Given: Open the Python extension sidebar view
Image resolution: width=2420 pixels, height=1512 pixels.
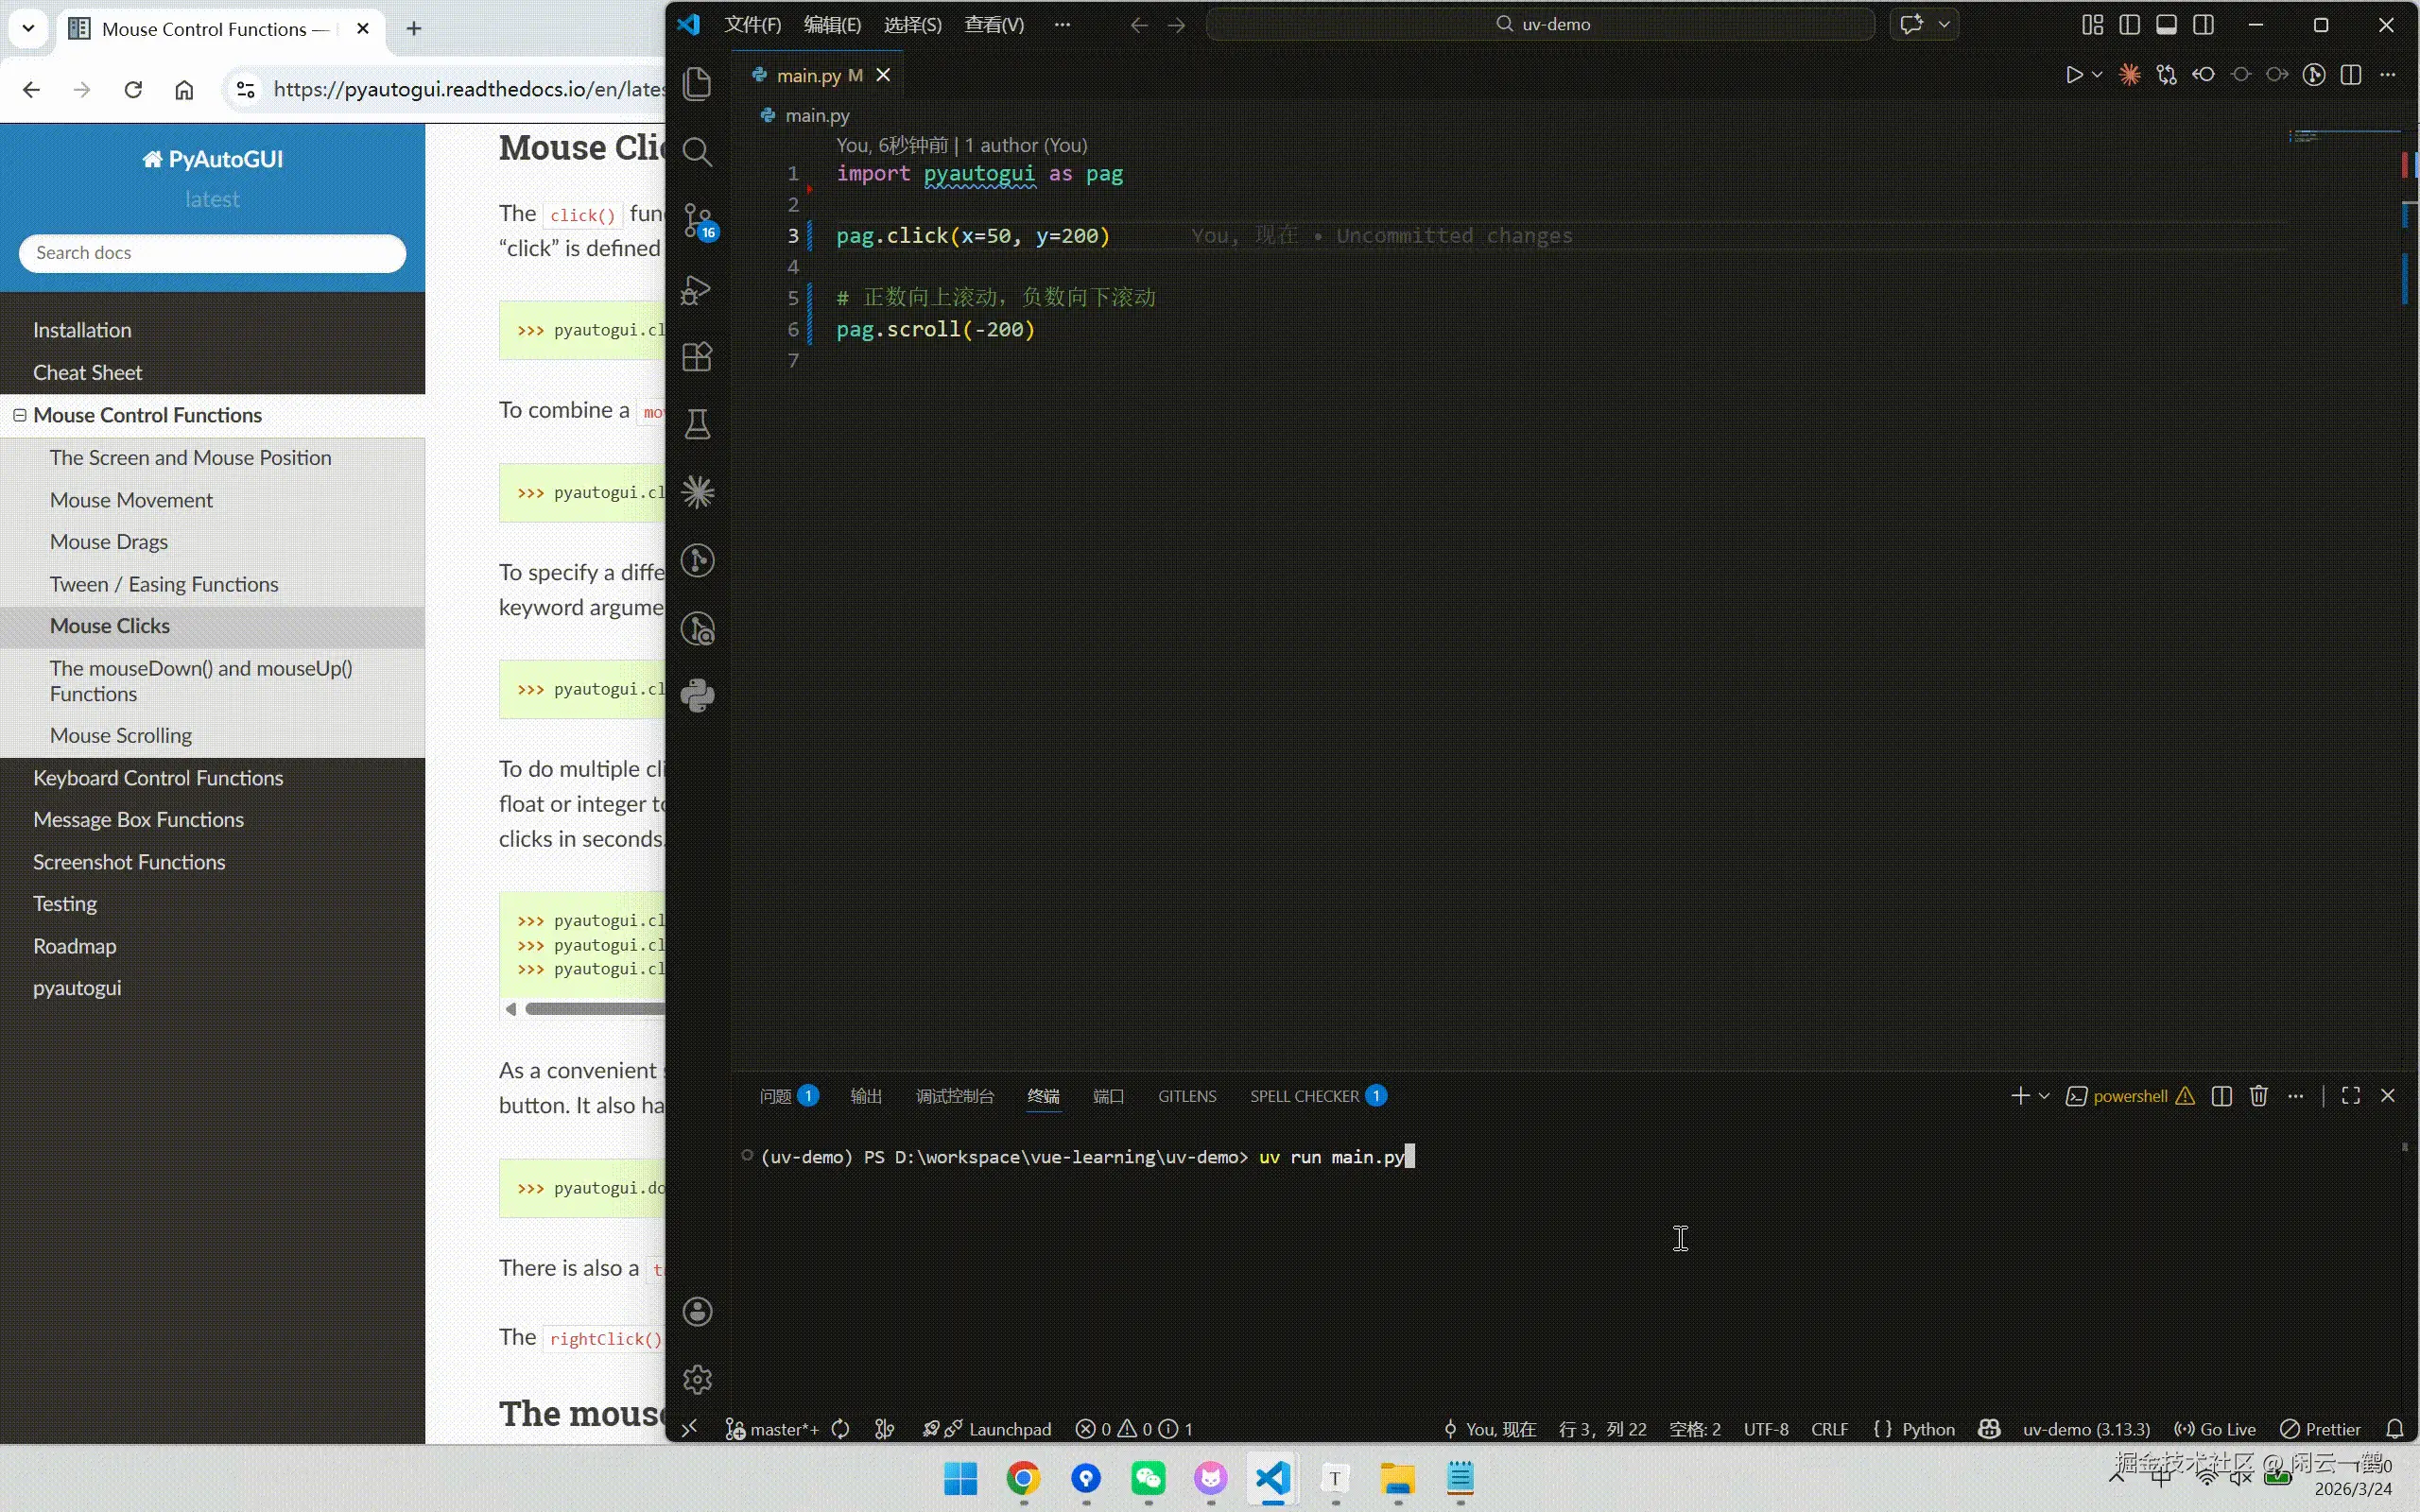Looking at the screenshot, I should 697,695.
